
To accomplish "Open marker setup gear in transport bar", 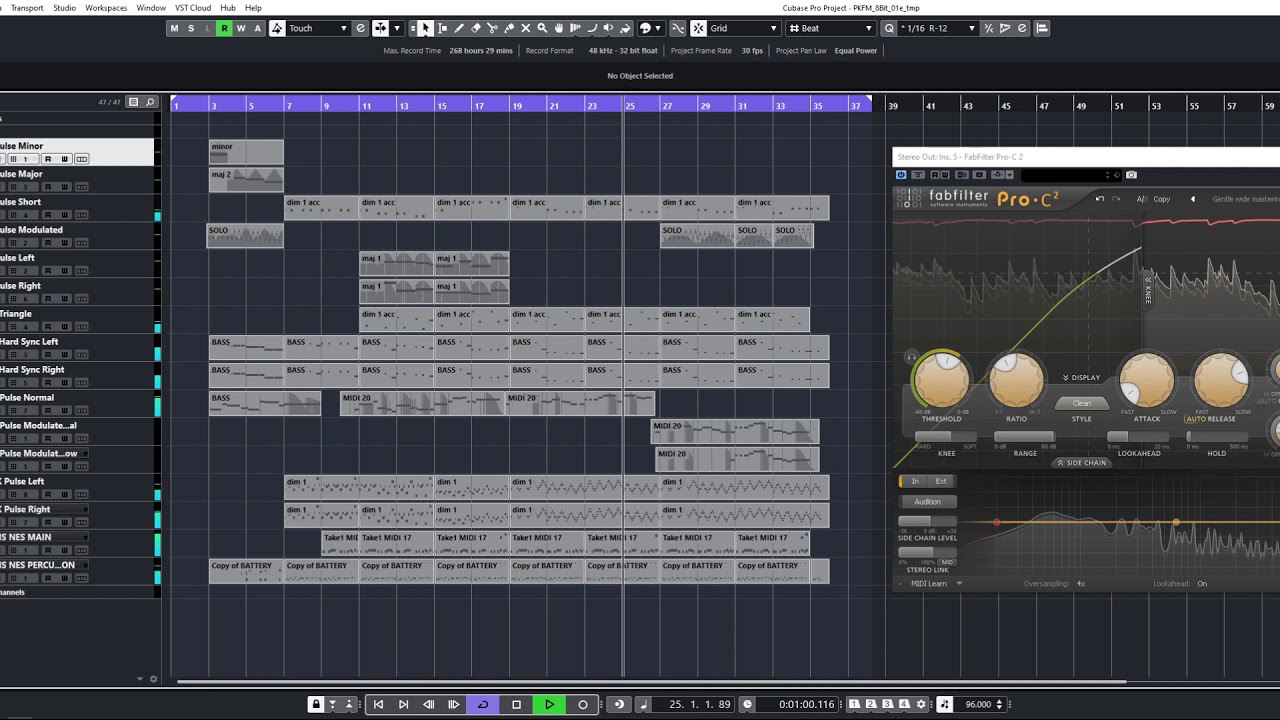I will 921,704.
